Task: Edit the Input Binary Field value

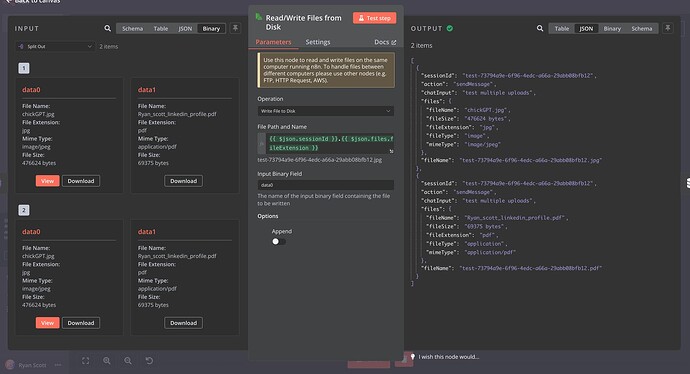Action: 326,185
